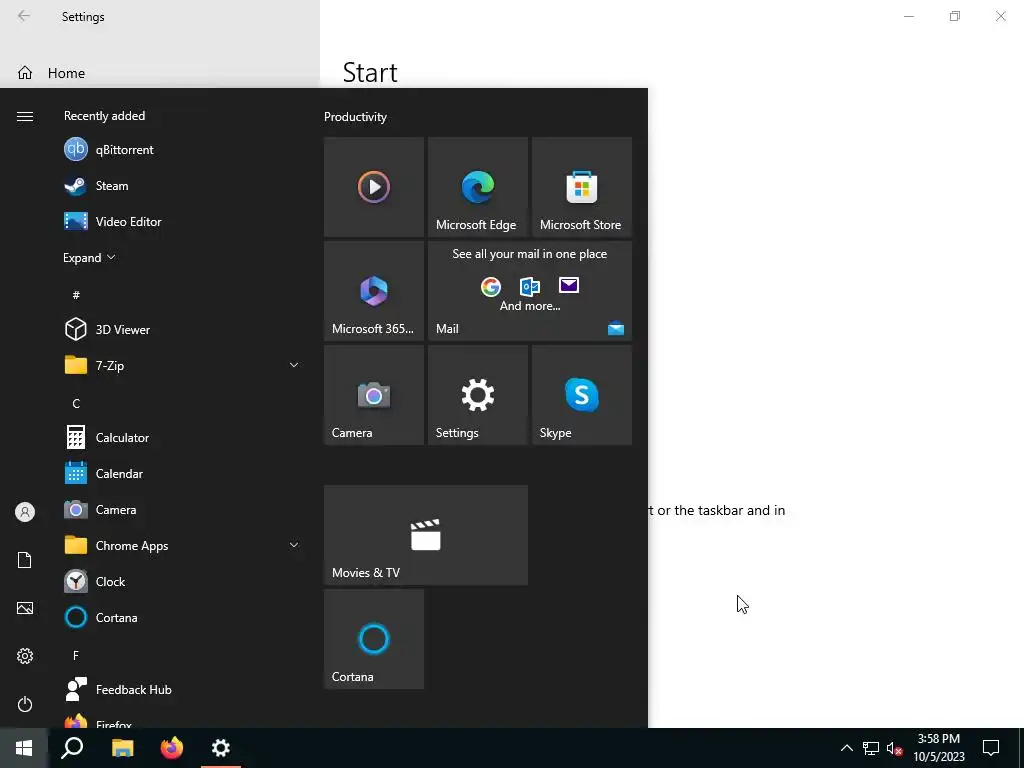Click the # letter index header
The image size is (1024, 768).
click(76, 295)
